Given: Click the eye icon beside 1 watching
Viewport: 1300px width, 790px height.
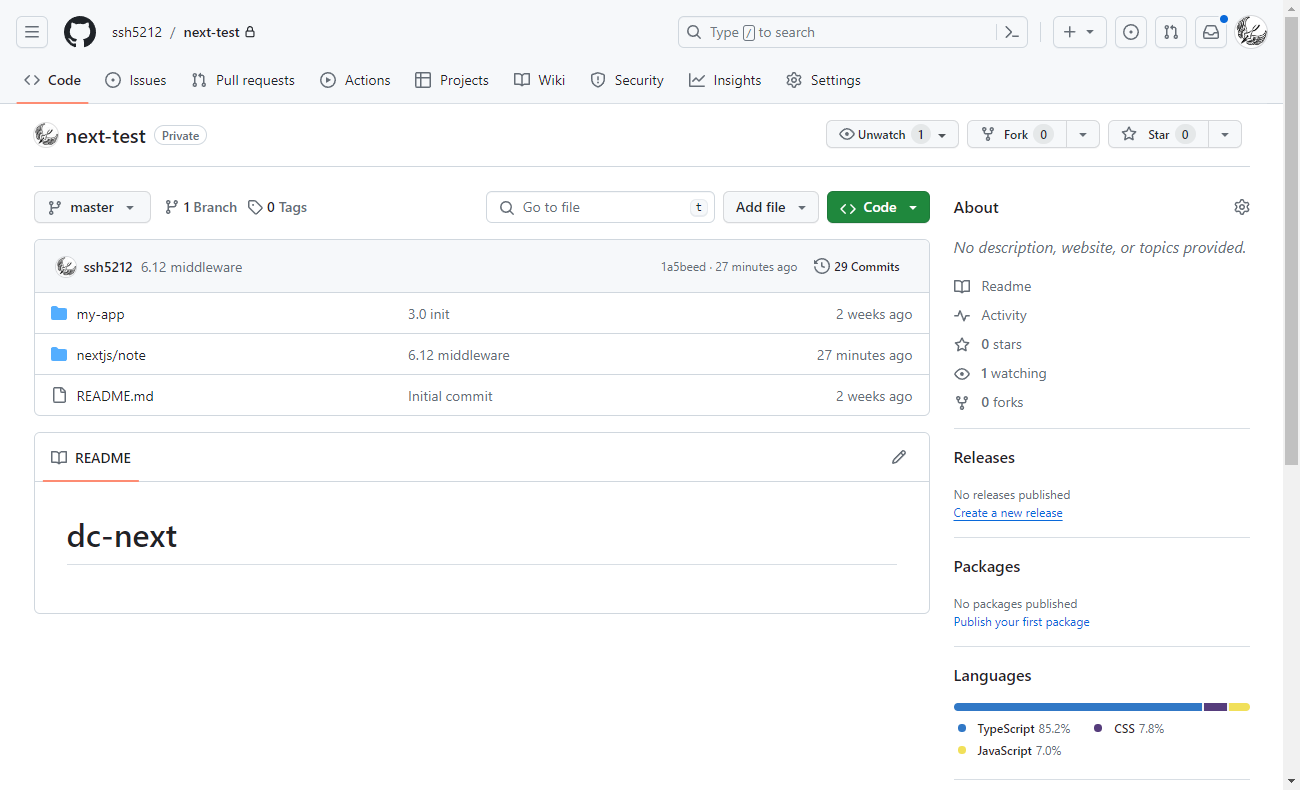Looking at the screenshot, I should point(962,373).
